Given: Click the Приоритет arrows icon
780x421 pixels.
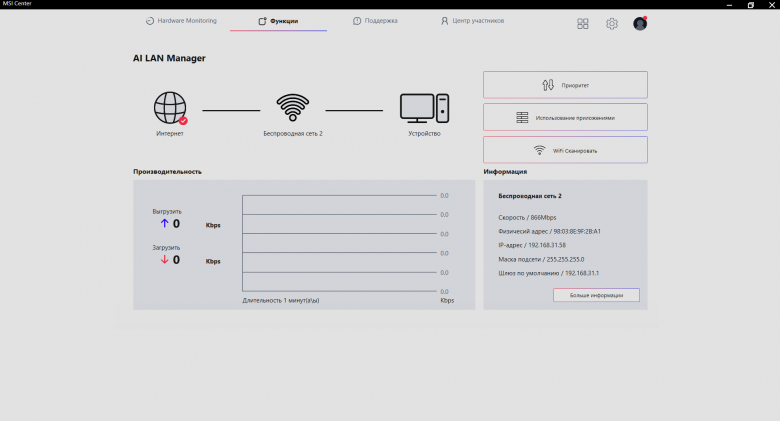Looking at the screenshot, I should [x=548, y=85].
